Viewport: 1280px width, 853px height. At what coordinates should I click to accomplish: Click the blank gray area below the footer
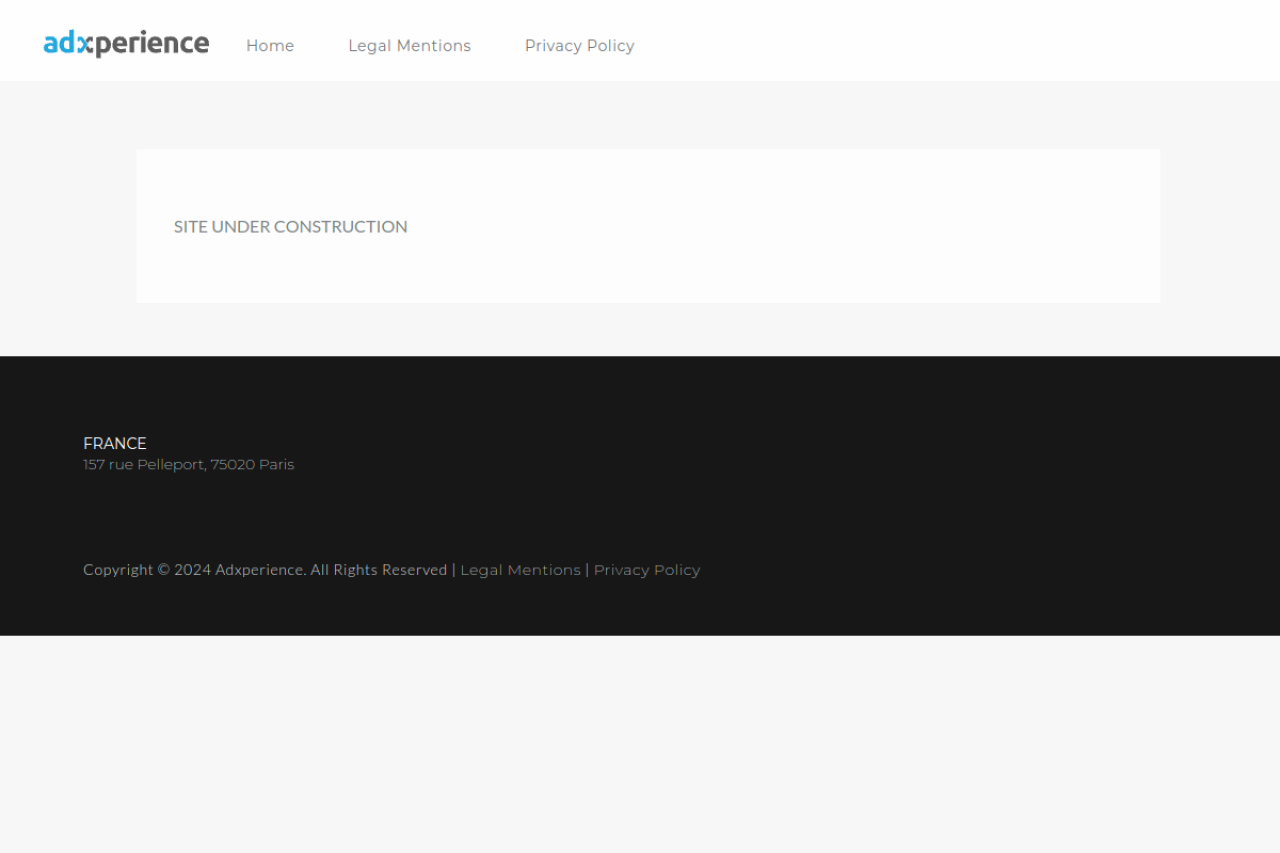[x=640, y=745]
